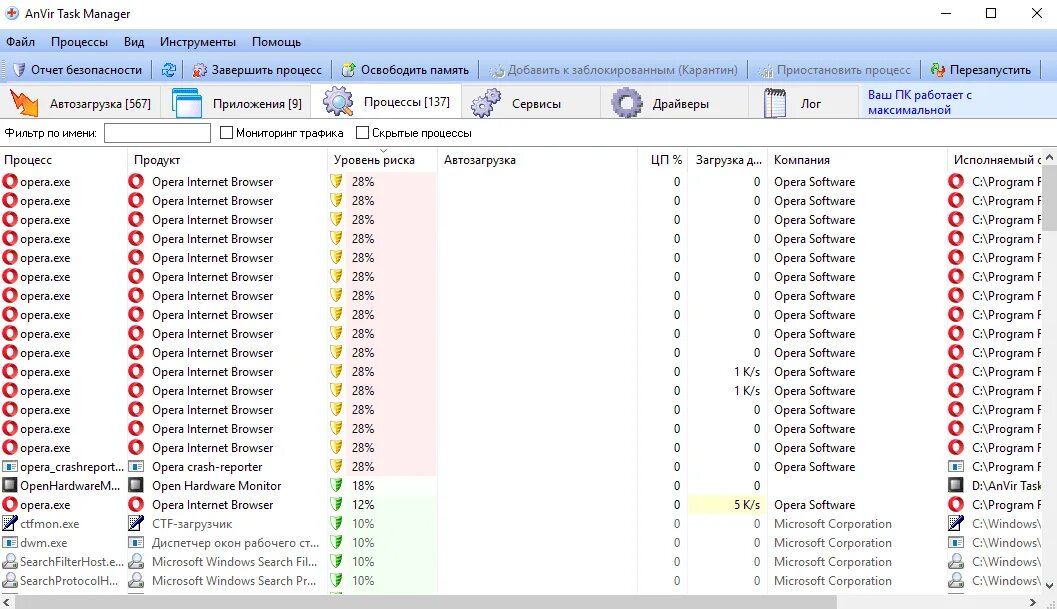Click the Перезапустить toolbar icon
This screenshot has width=1057, height=609.
click(x=937, y=69)
